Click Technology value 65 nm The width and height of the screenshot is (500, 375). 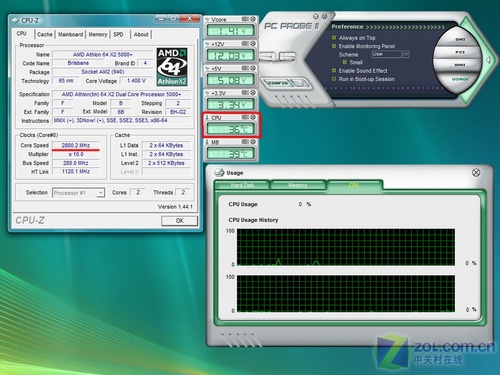[x=66, y=81]
